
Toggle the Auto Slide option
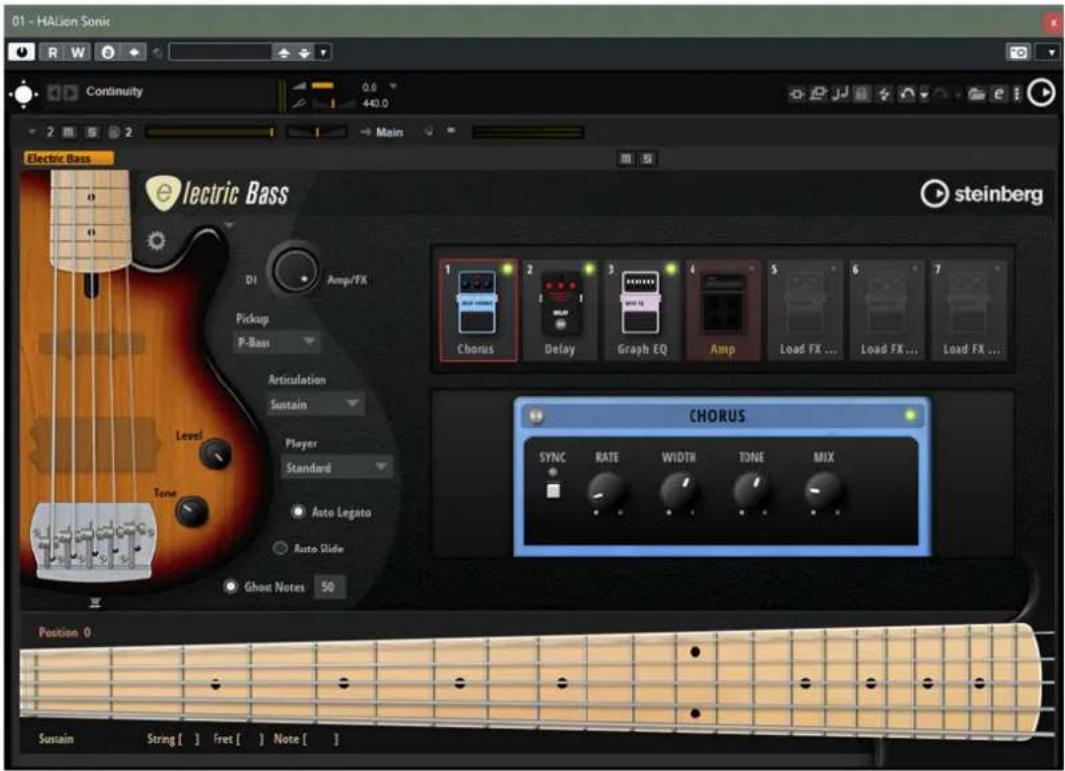(280, 548)
